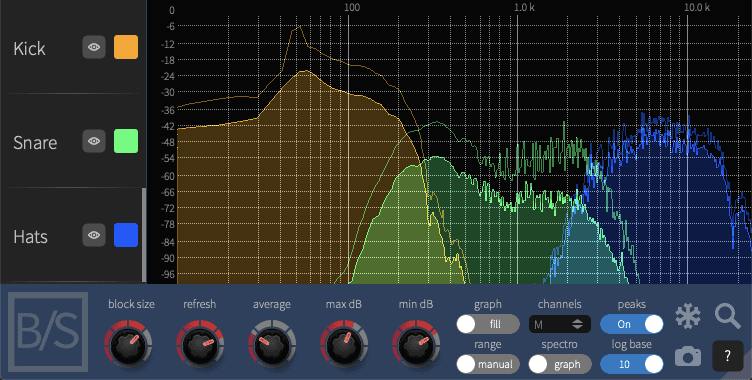Click the refresh knob

pyautogui.click(x=200, y=344)
